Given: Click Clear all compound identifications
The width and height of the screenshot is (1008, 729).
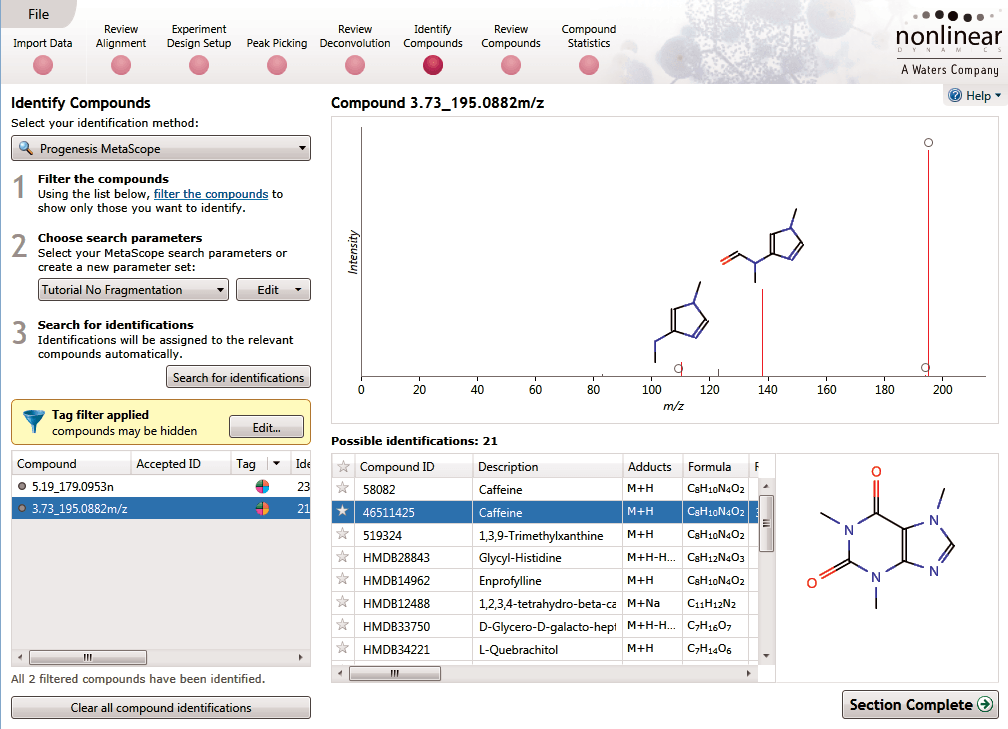Looking at the screenshot, I should 161,708.
